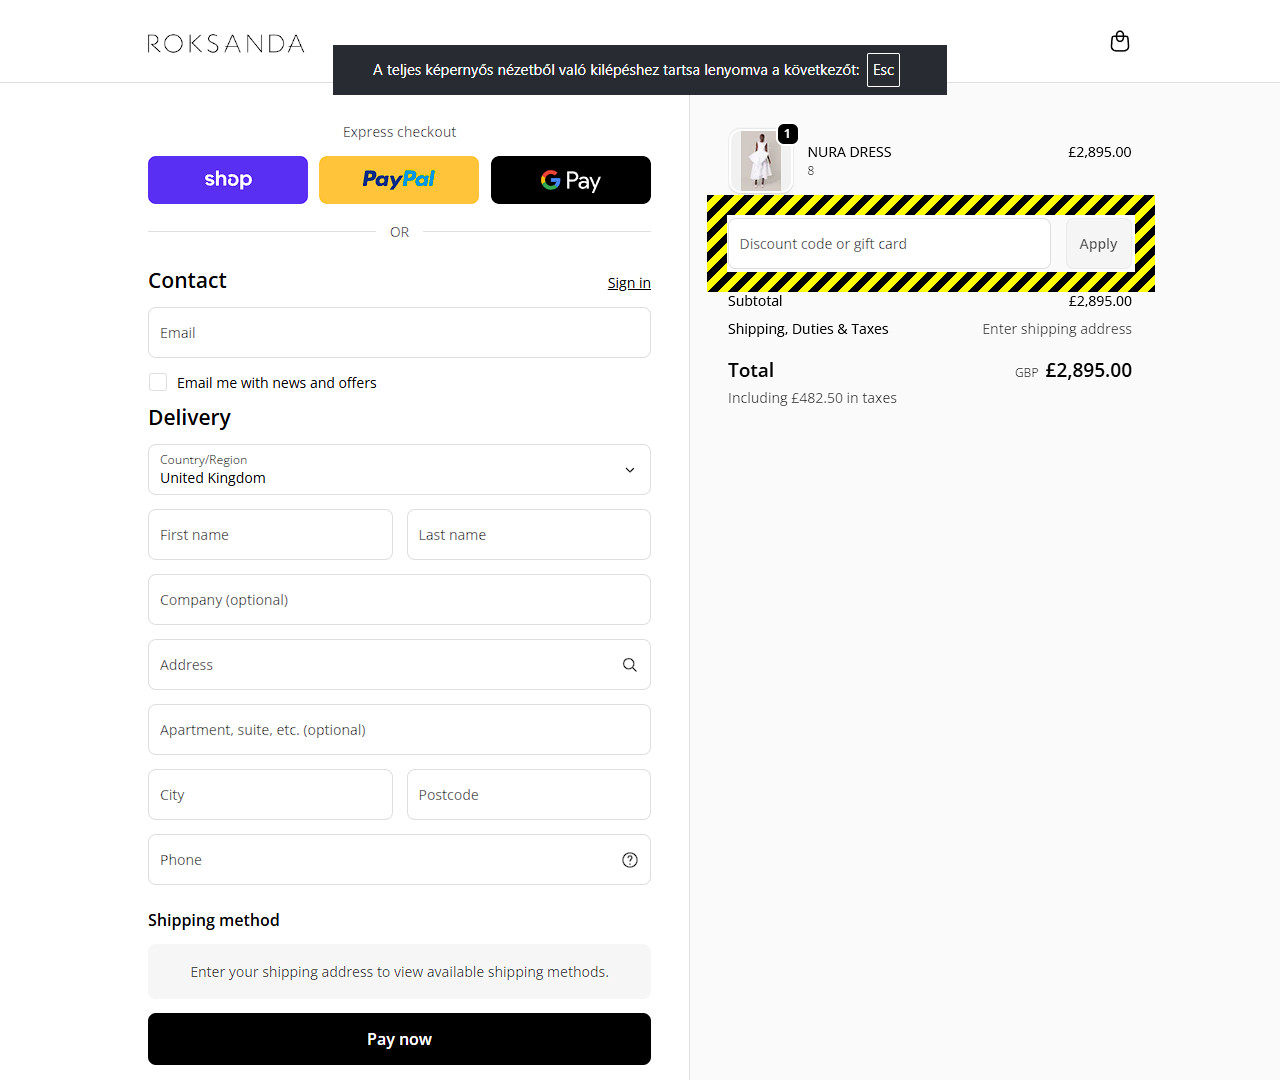
Task: Click the item quantity badge on product image
Action: (x=787, y=133)
